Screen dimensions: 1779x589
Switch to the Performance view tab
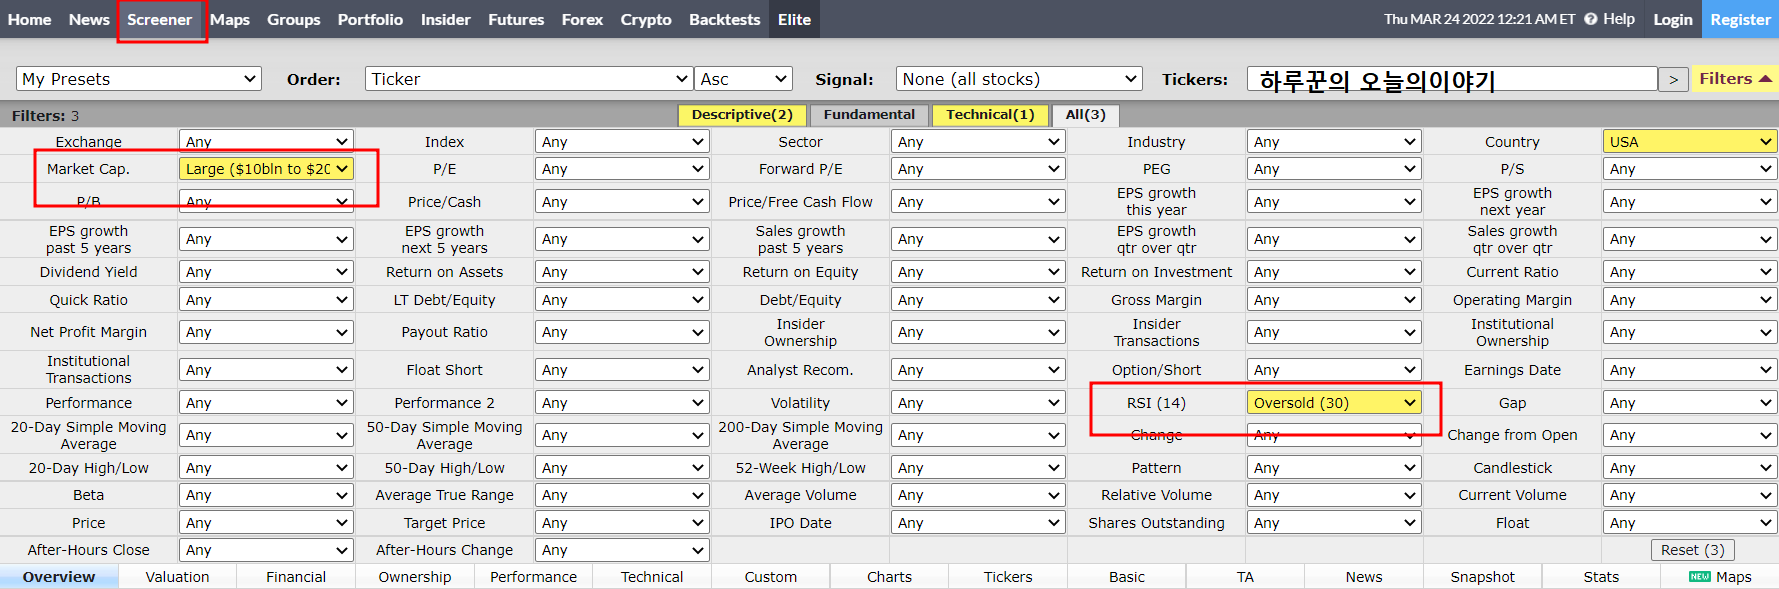[534, 577]
